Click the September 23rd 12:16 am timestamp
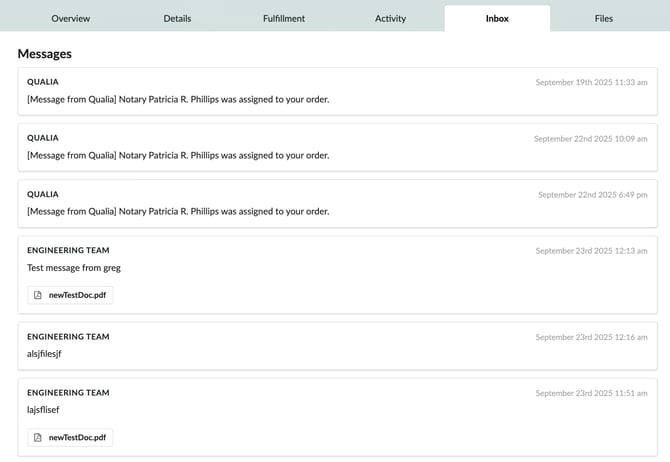Image resolution: width=670 pixels, height=462 pixels. pyautogui.click(x=591, y=337)
